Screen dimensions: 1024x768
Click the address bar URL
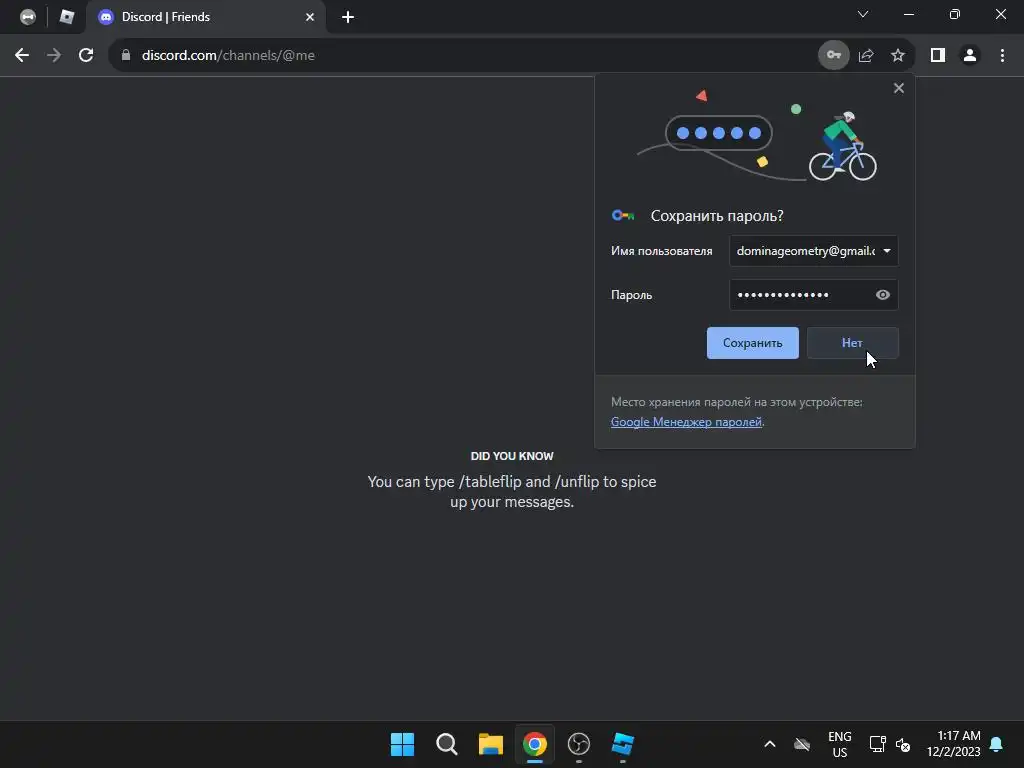(x=228, y=56)
